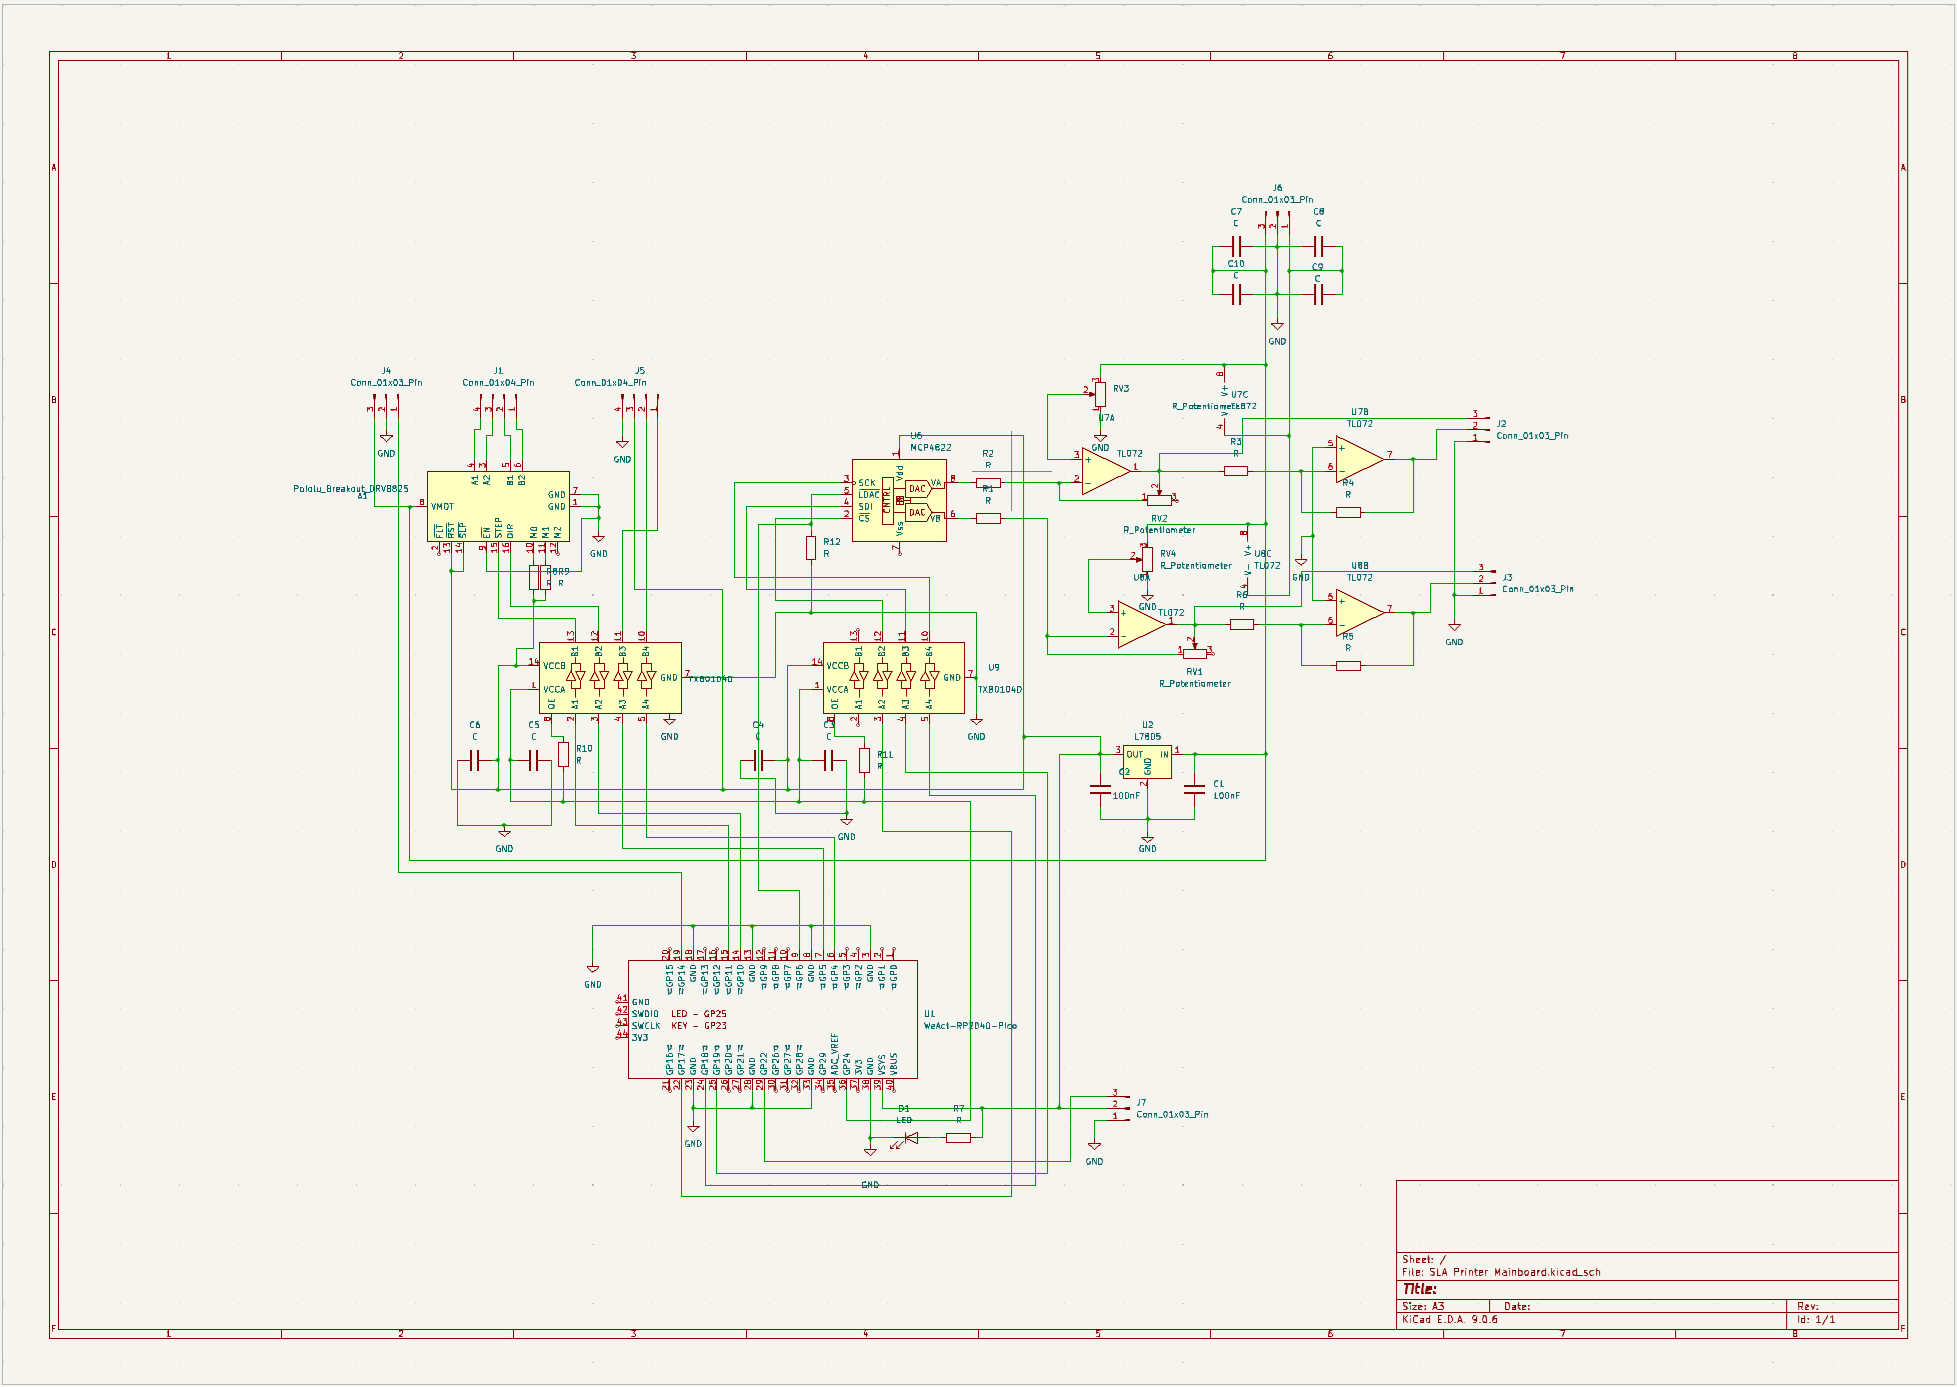Click the J4 Conn_01x03_Pin label
This screenshot has width=1957, height=1387.
pyautogui.click(x=386, y=383)
